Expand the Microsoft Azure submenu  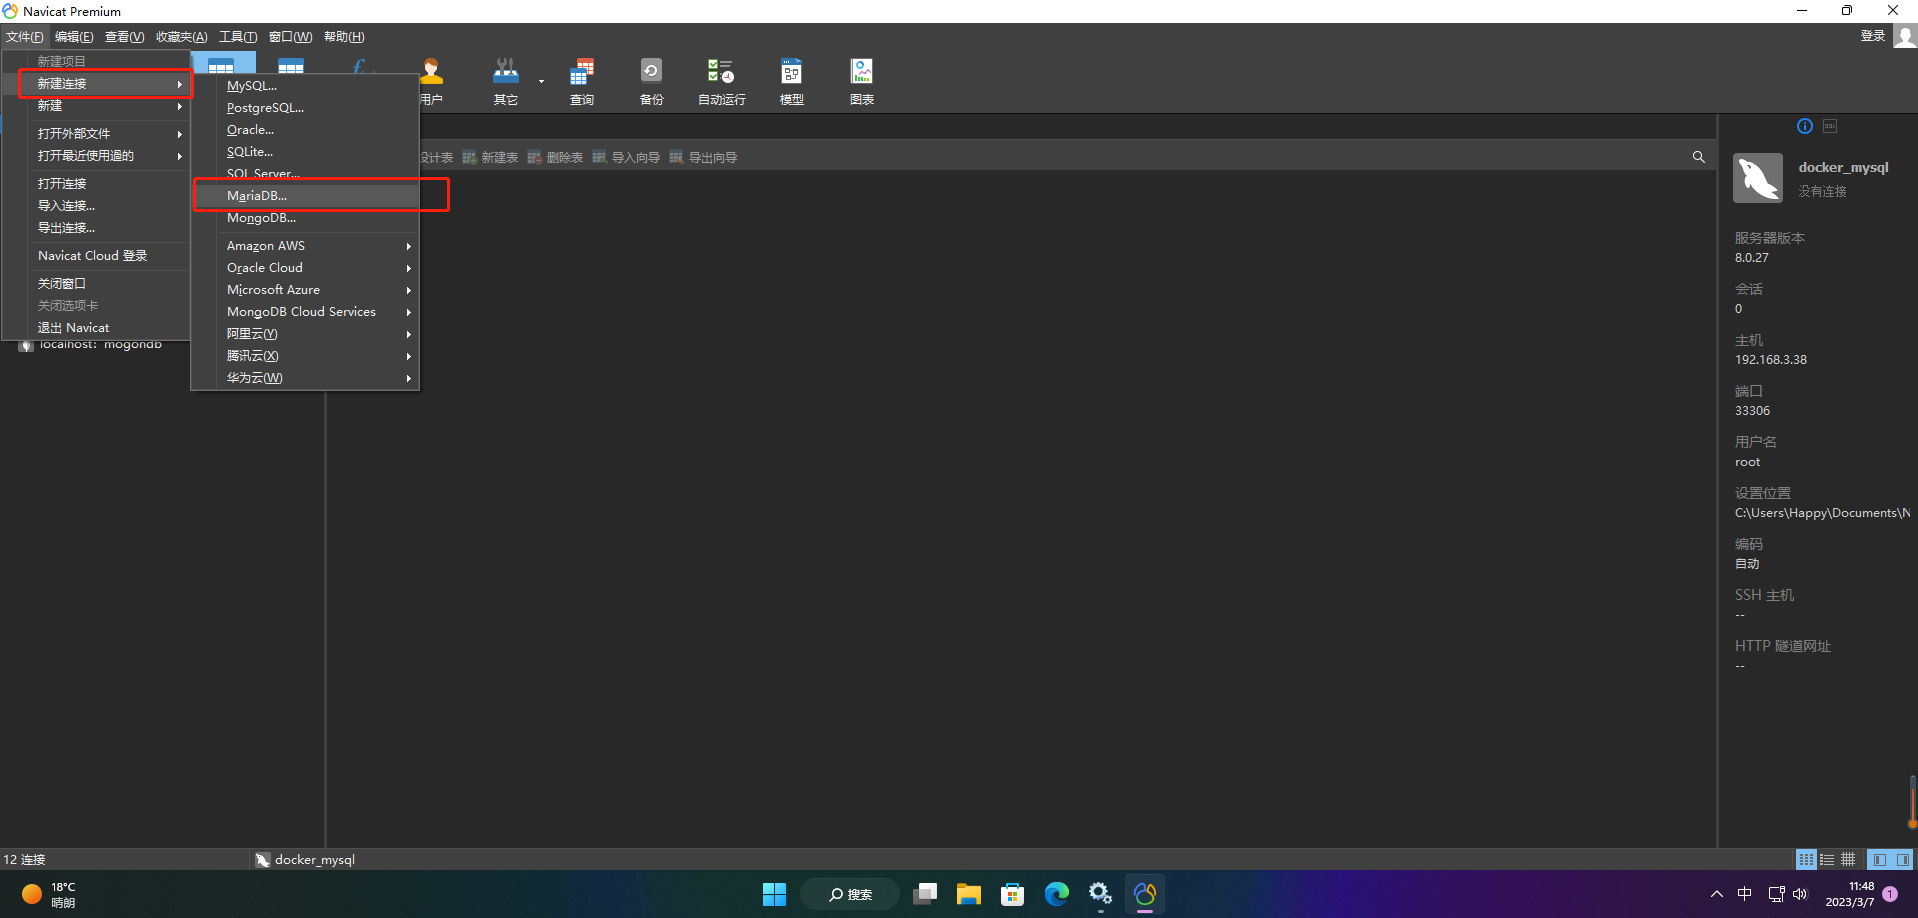click(306, 290)
